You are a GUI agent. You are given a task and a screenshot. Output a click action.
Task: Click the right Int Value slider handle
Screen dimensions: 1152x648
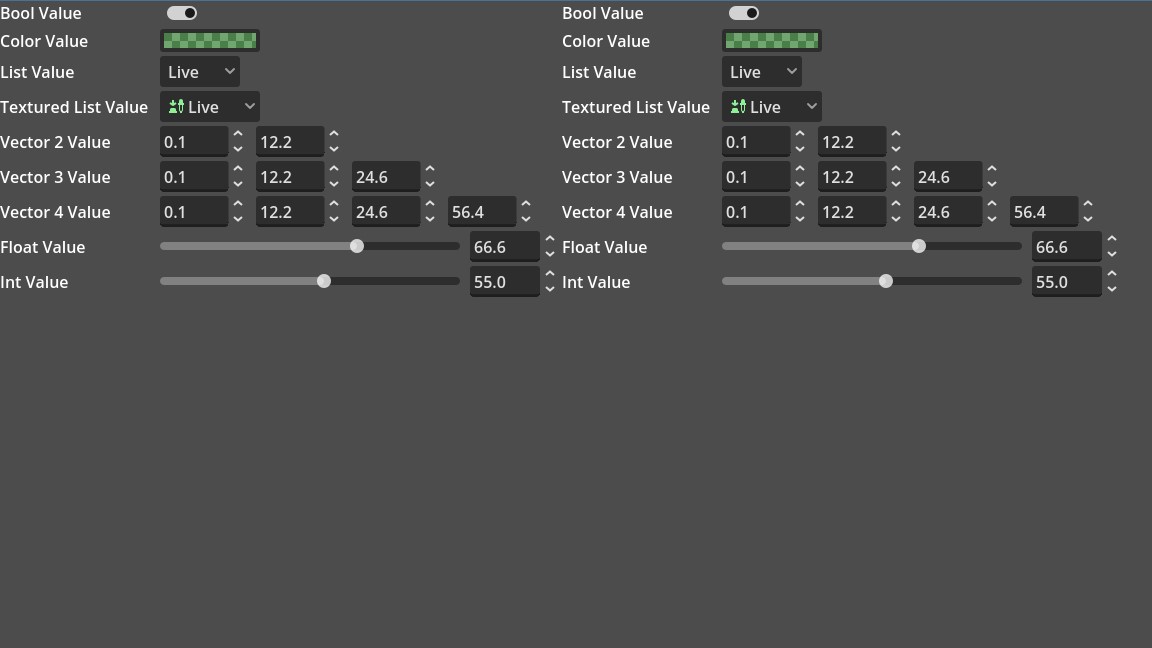(x=886, y=281)
